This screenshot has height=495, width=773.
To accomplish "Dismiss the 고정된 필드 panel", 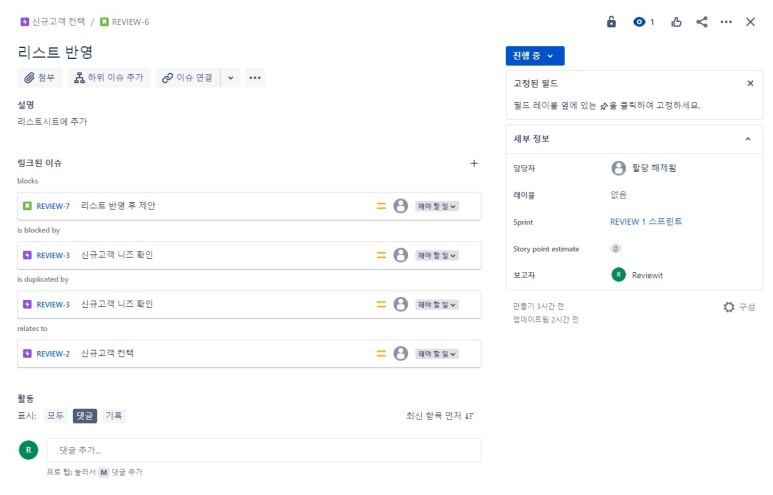I will (751, 84).
